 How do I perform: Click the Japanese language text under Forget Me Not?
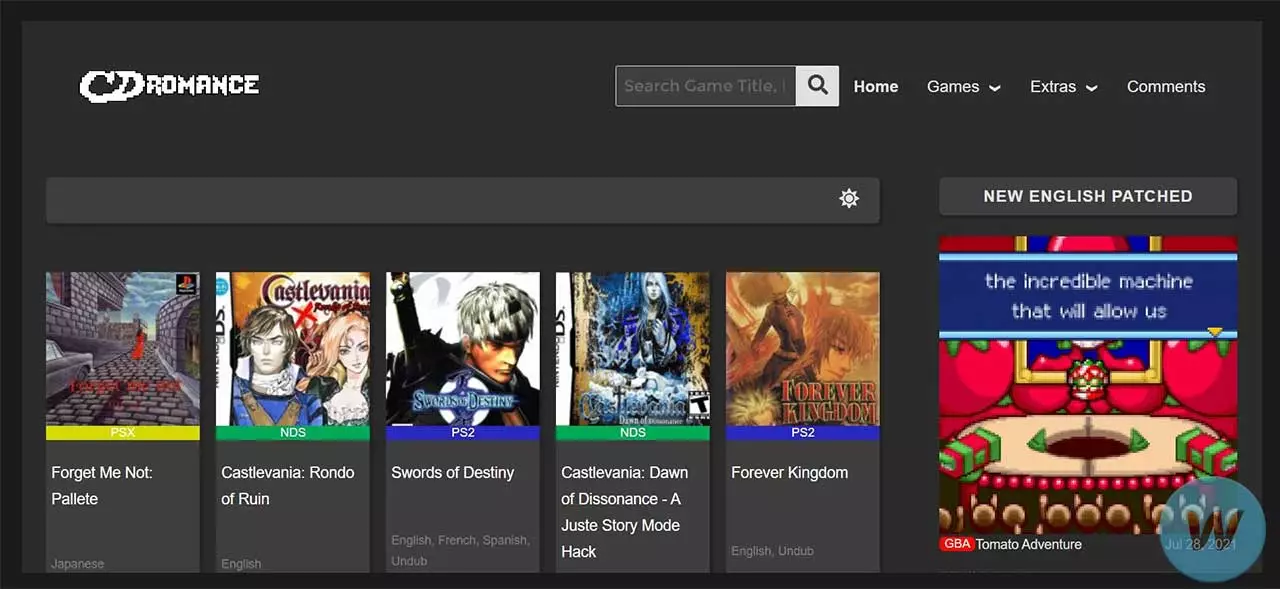[78, 563]
